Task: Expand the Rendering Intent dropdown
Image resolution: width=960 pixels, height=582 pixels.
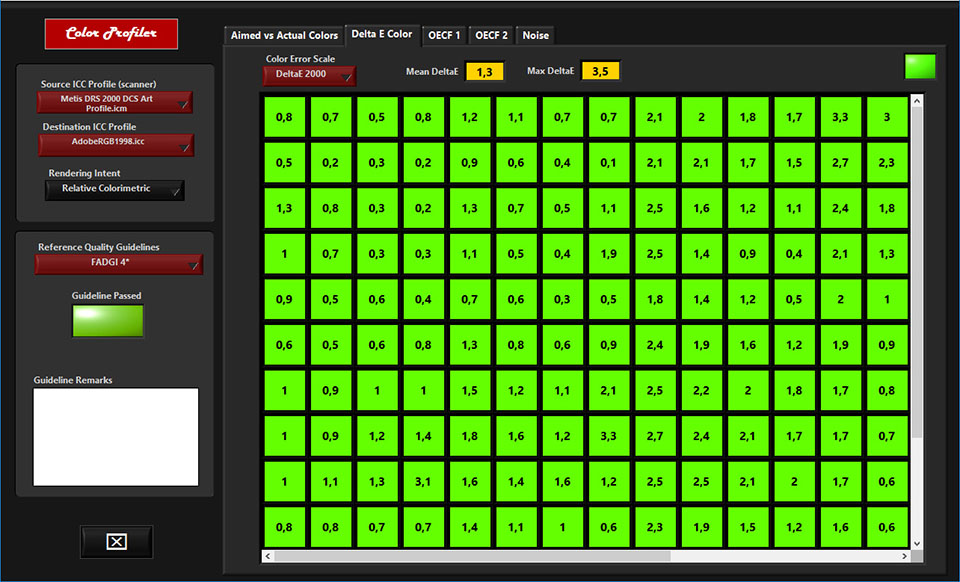Action: point(114,190)
